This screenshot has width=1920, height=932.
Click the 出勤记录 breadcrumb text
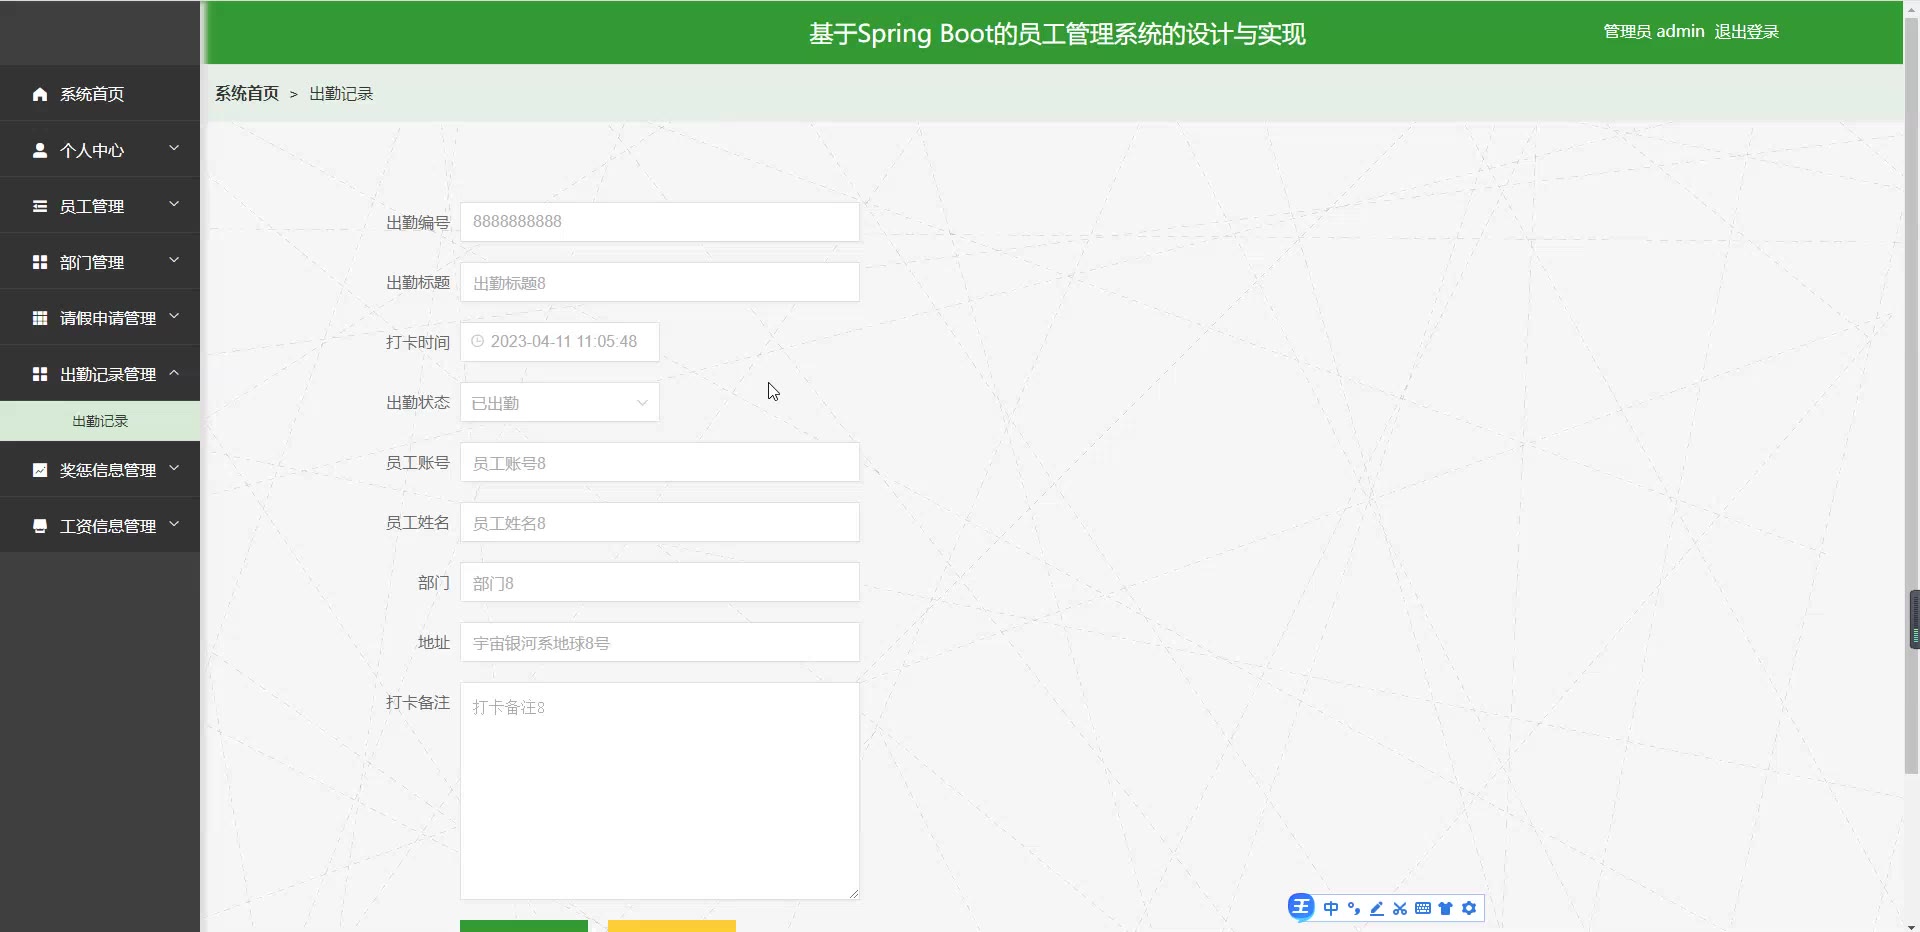click(341, 93)
